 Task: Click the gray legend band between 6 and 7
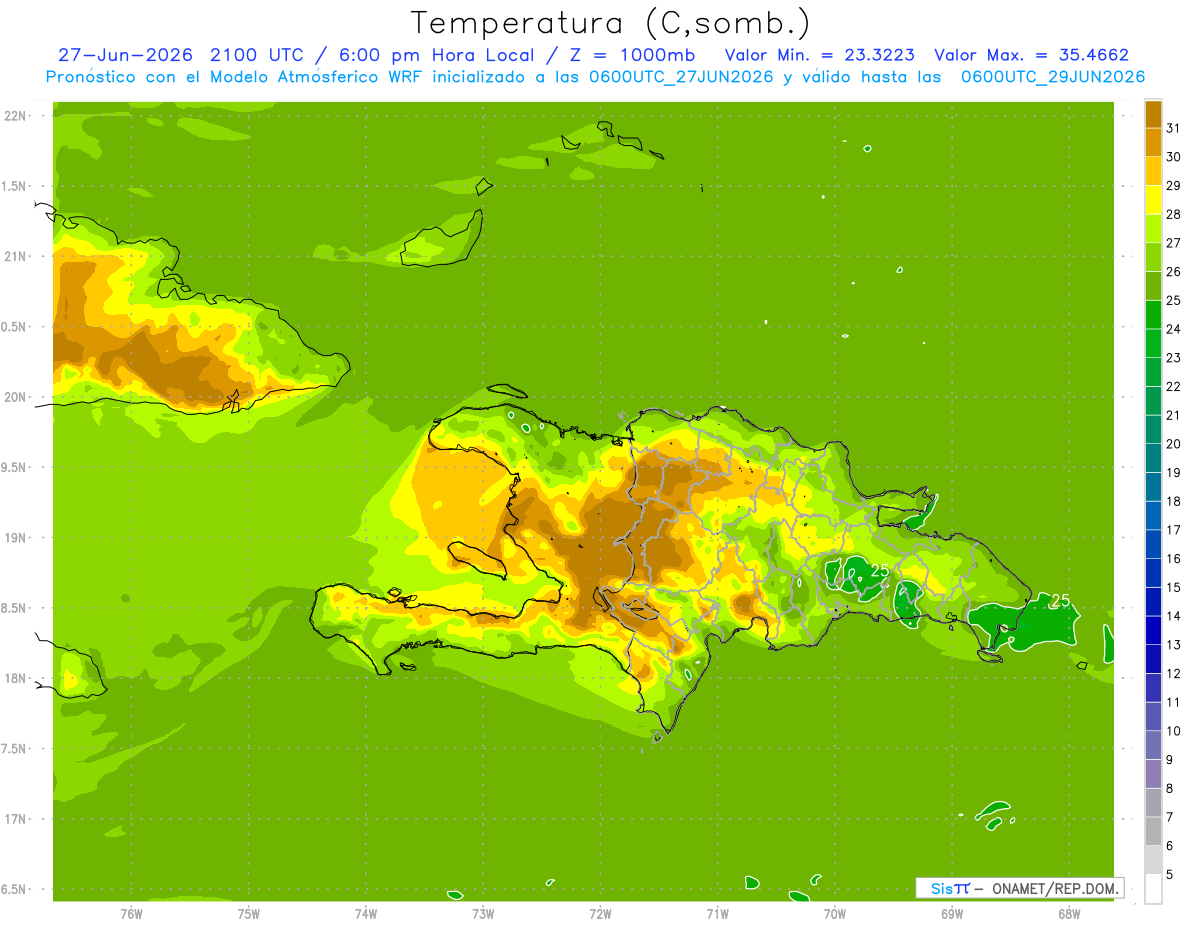[x=1153, y=831]
